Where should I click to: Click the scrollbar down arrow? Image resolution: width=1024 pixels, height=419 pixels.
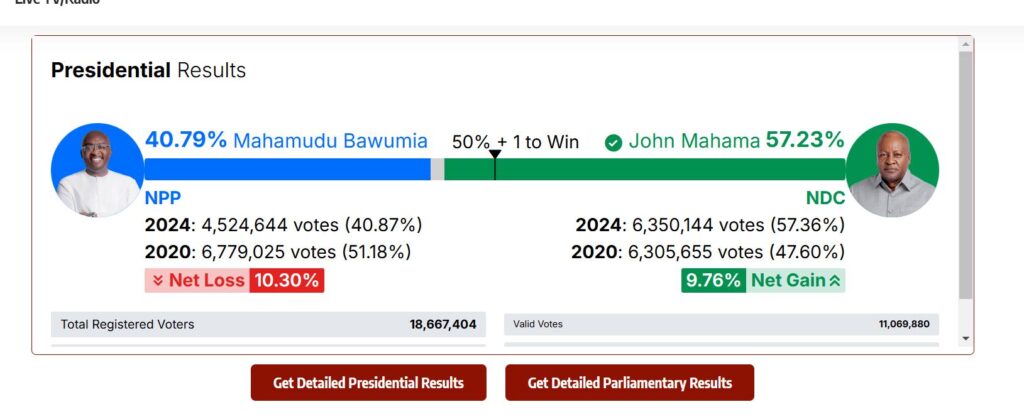coord(965,339)
